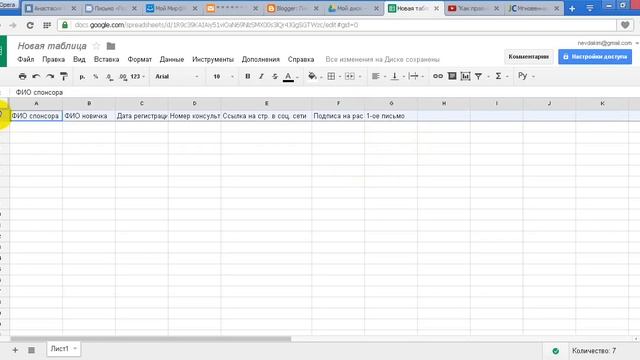Open a new browser tab
640x360 pixels.
click(572, 9)
